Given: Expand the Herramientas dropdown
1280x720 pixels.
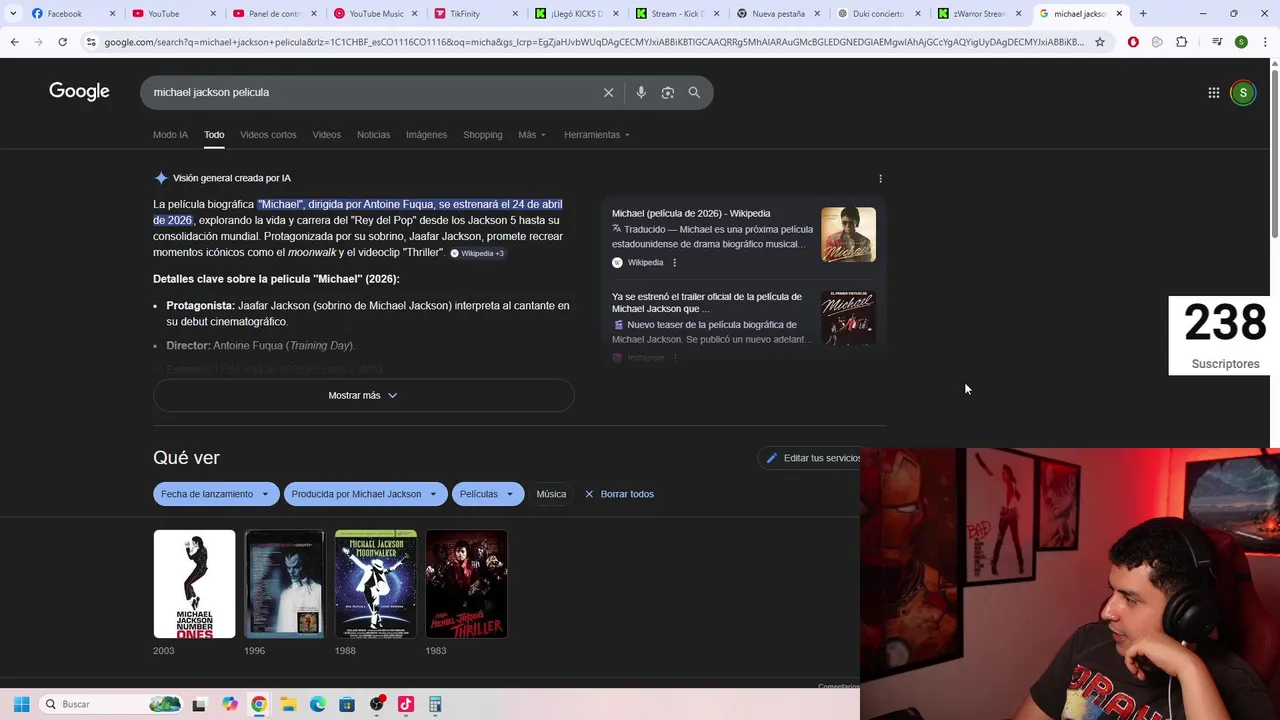Looking at the screenshot, I should [x=597, y=134].
